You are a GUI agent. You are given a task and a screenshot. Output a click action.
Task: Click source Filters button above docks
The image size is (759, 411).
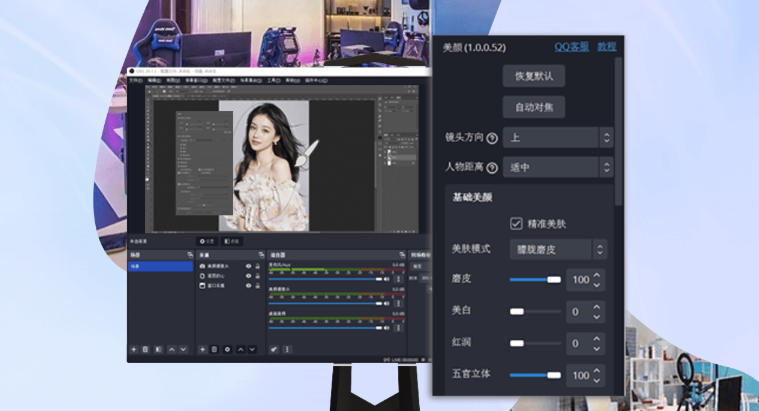click(232, 241)
